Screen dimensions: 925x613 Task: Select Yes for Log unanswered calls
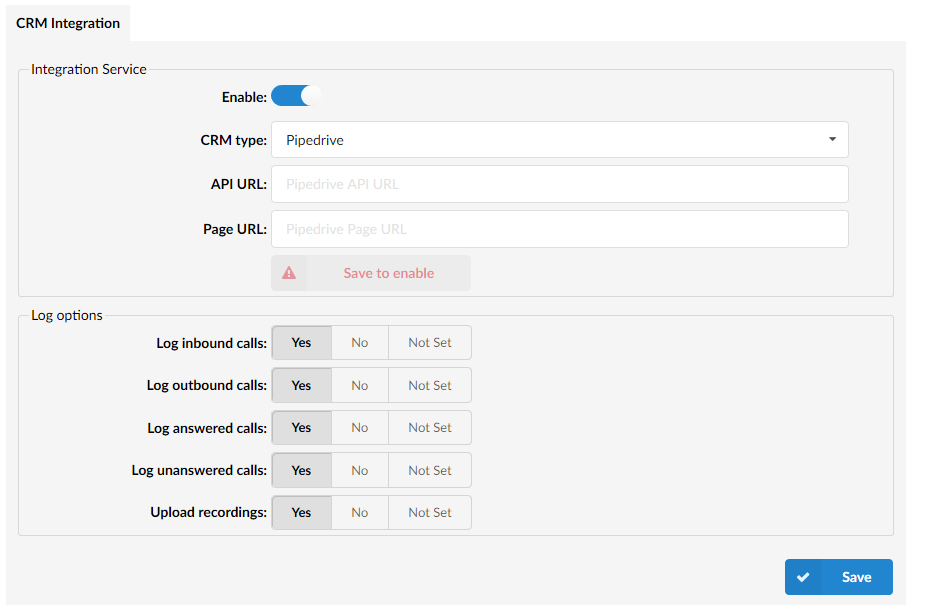click(x=301, y=470)
